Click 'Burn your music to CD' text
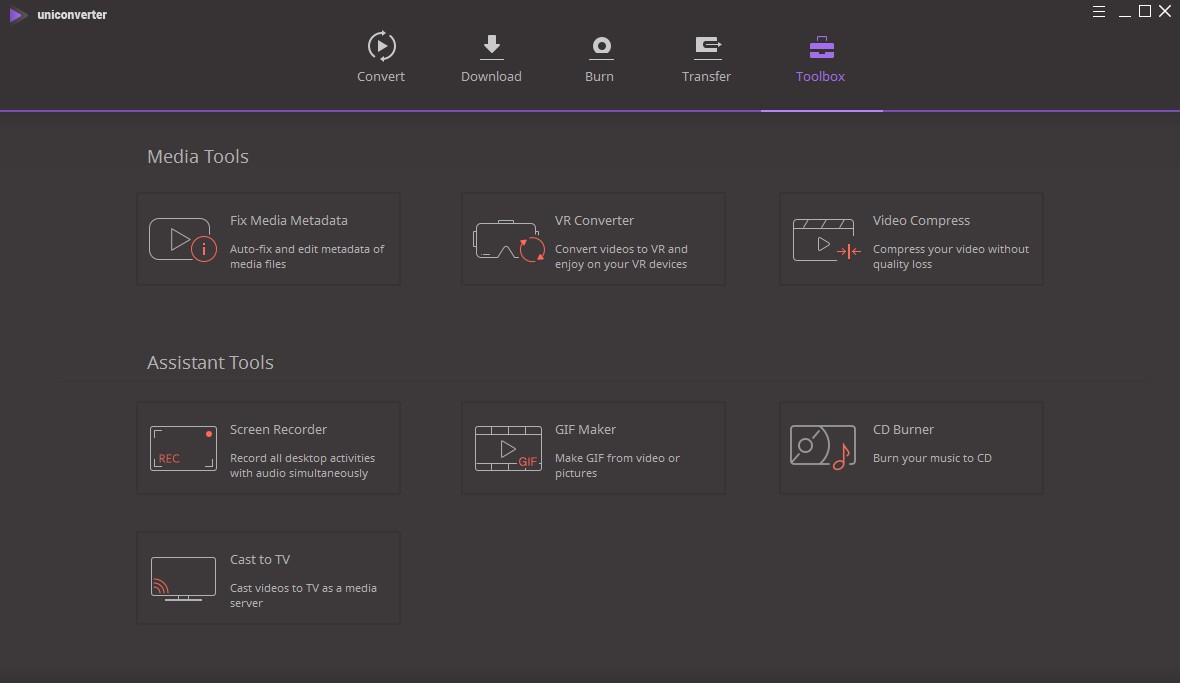 pos(932,458)
